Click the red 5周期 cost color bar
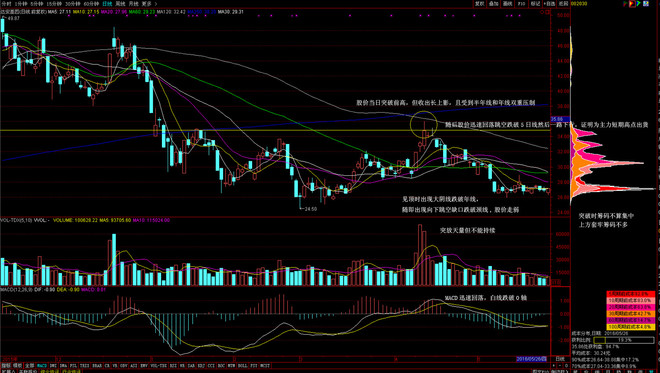The width and height of the screenshot is (660, 373). [631, 294]
